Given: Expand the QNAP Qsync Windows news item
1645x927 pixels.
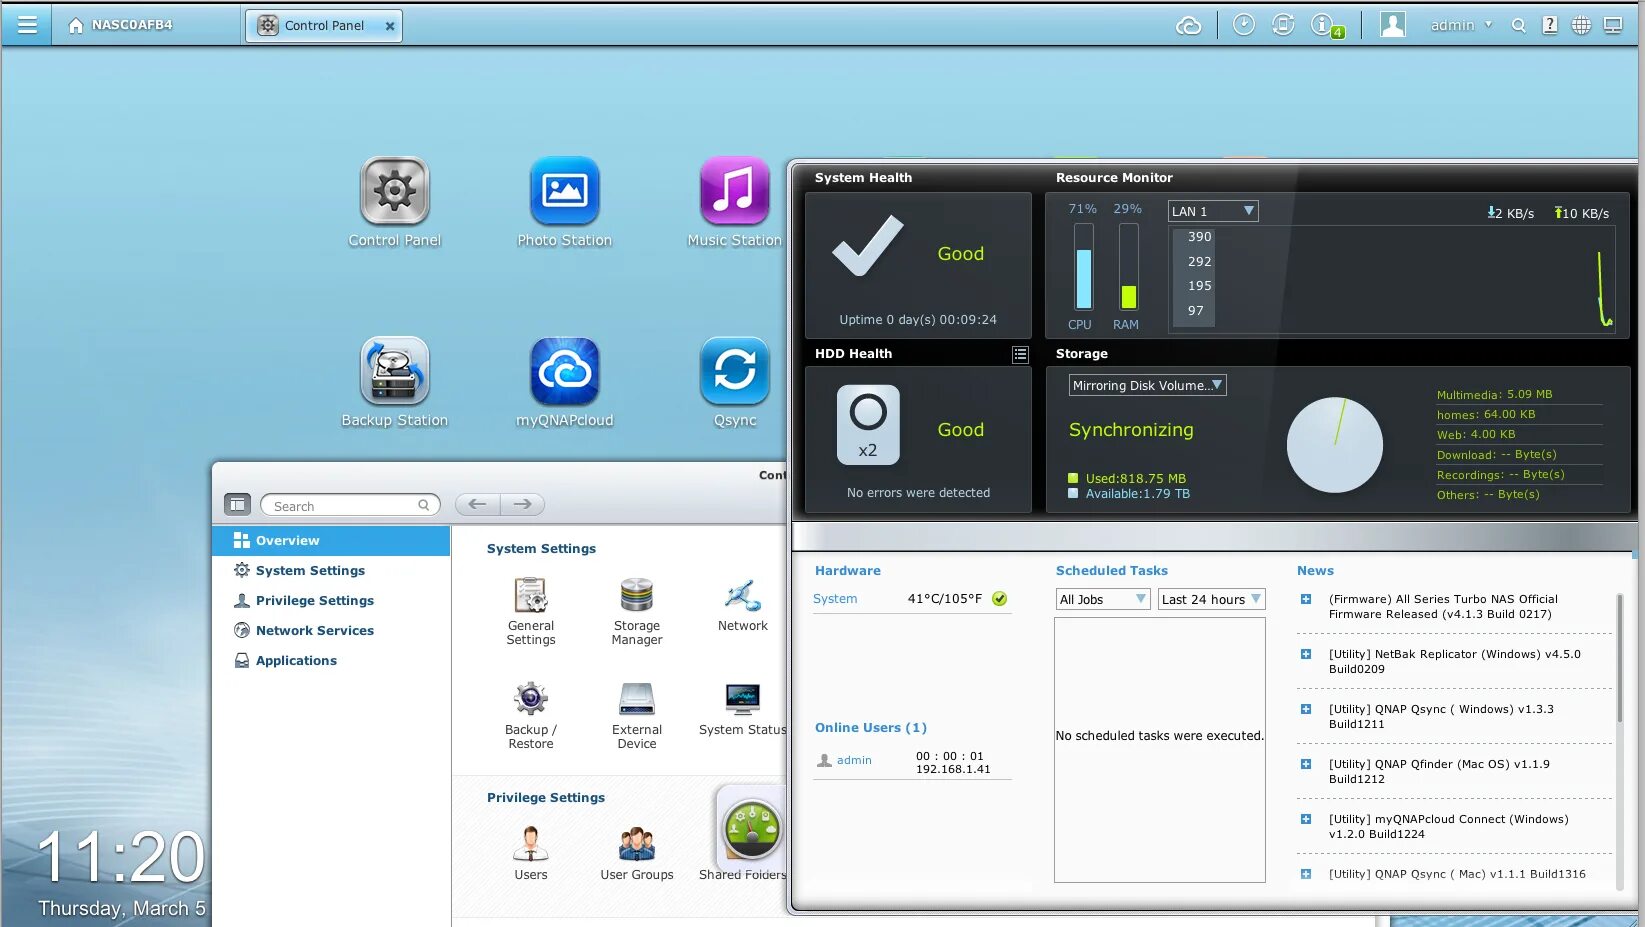Looking at the screenshot, I should (x=1306, y=709).
